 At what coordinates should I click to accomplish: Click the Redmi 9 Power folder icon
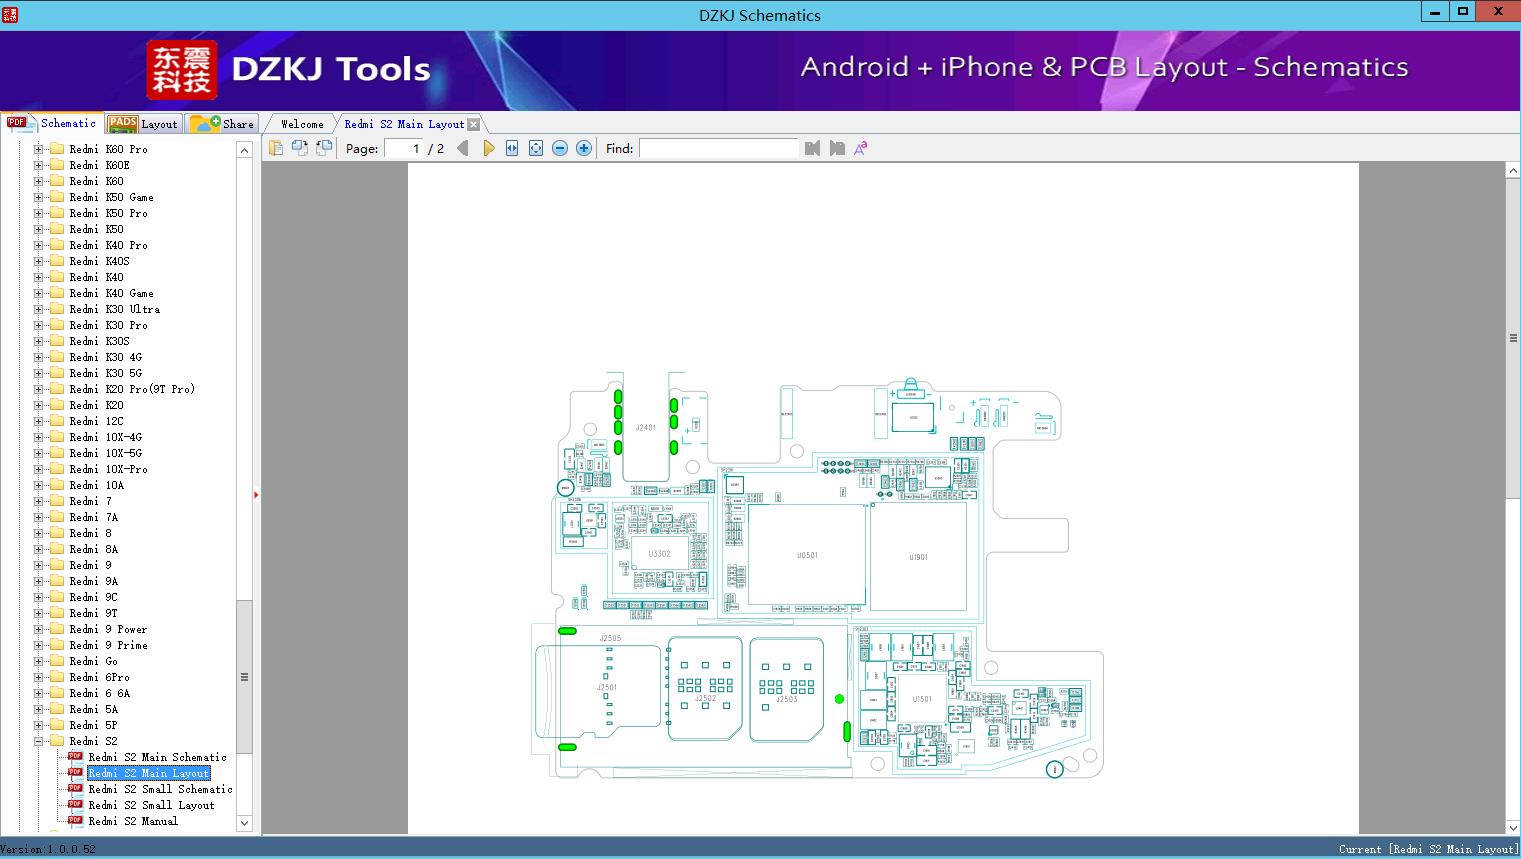[x=57, y=629]
